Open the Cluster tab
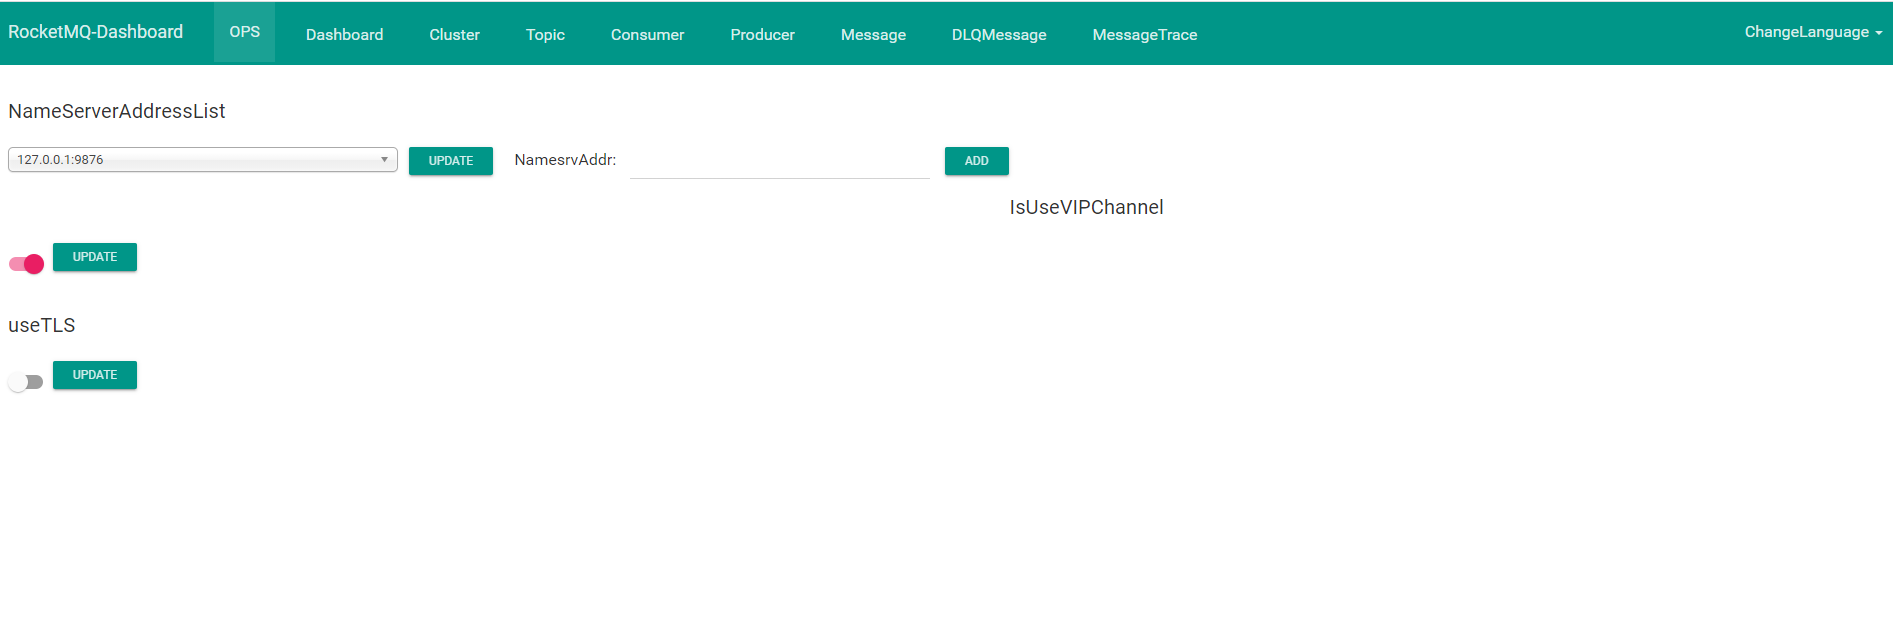 (454, 34)
